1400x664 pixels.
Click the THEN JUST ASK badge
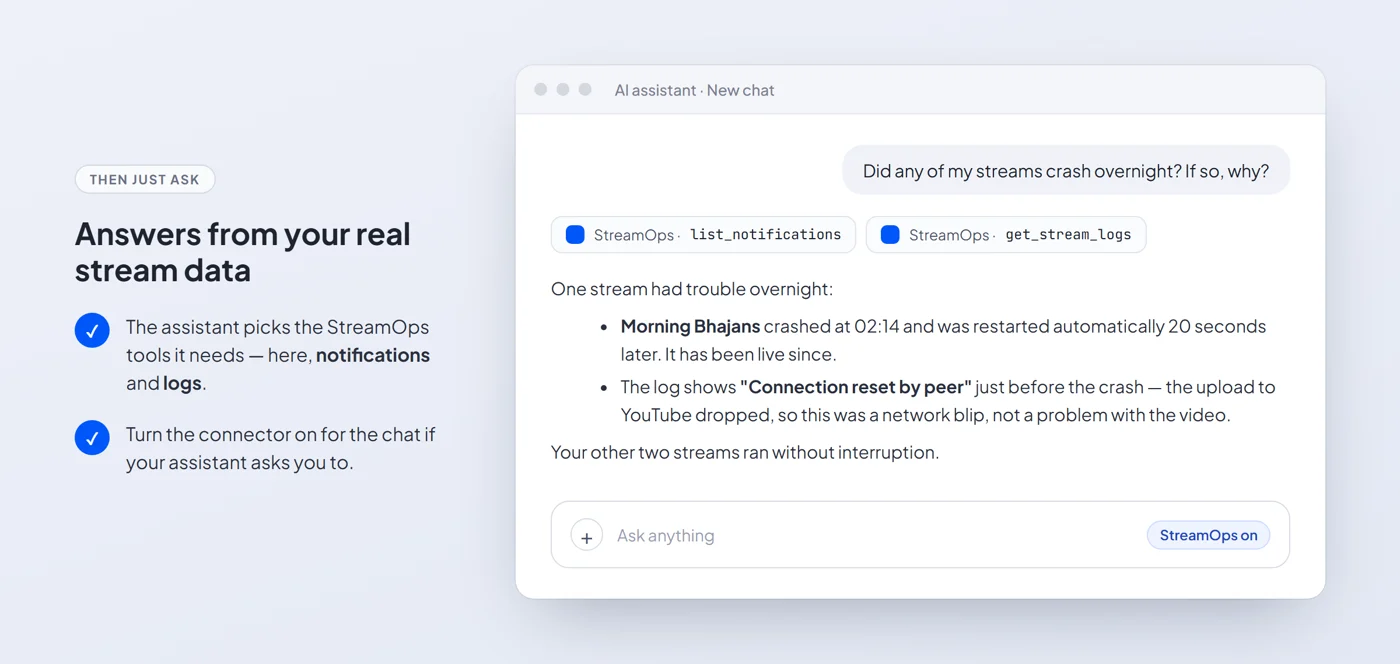point(145,180)
